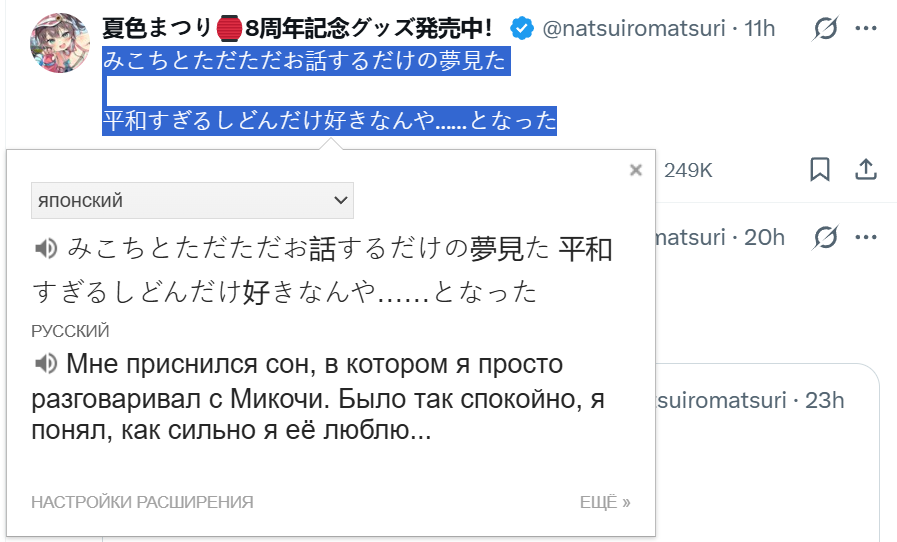Viewport: 897px width, 542px height.
Task: Click the Grok icon on the first tweet
Action: (x=825, y=28)
